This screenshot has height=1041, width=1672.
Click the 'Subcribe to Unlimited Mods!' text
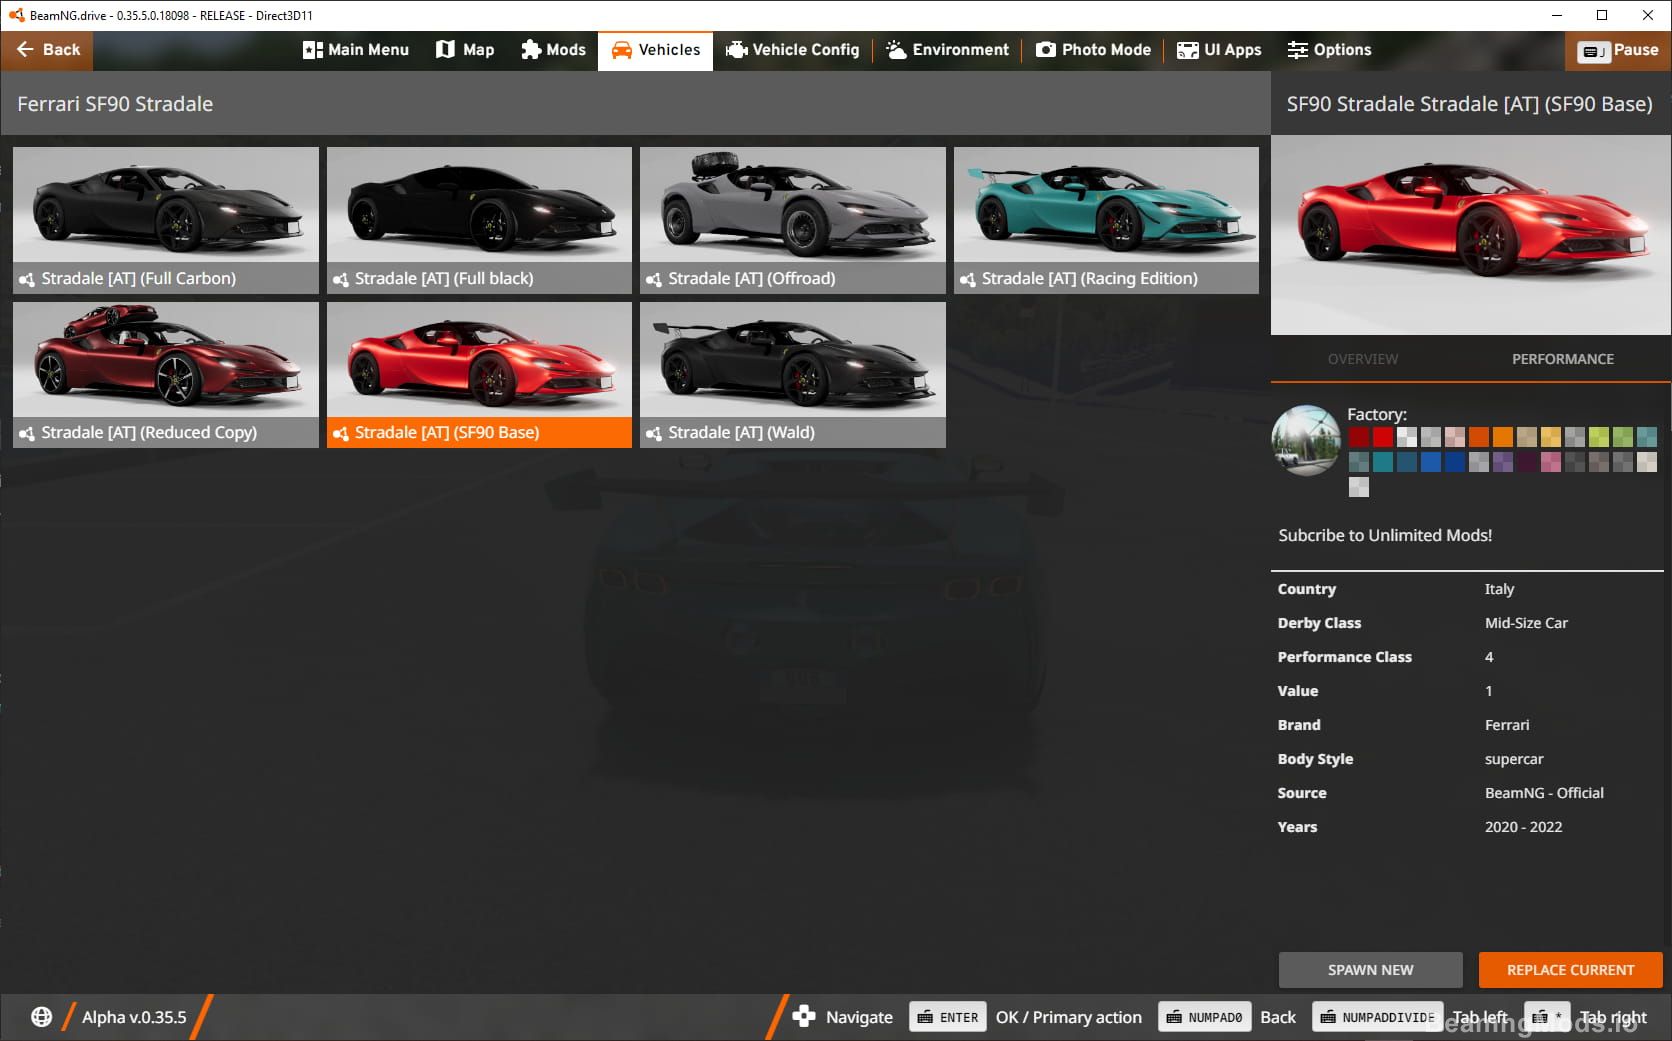pos(1385,536)
